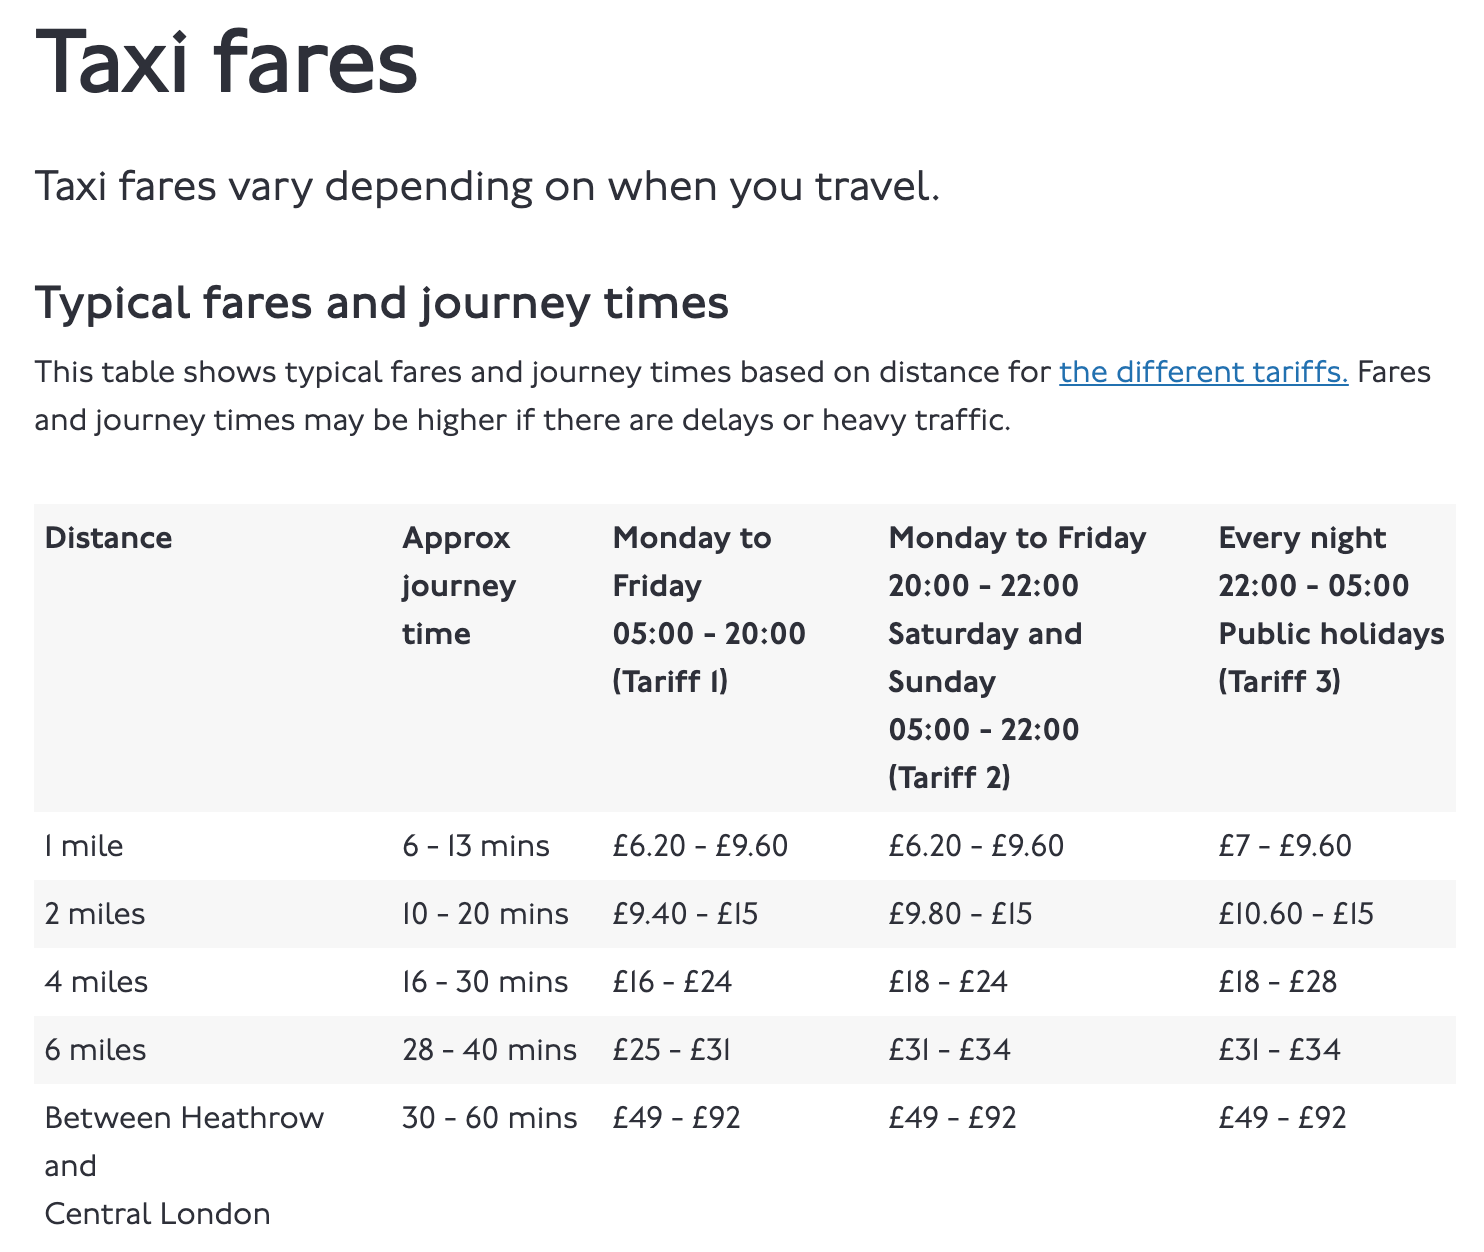Click the "Taxi fares" page title
Screen dimensions: 1484x1252
tap(226, 62)
